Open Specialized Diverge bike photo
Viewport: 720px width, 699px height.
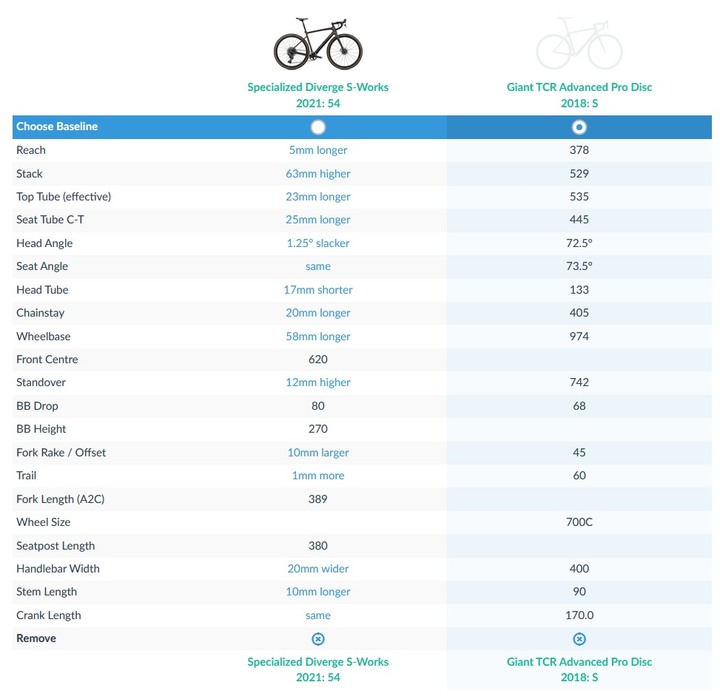(x=318, y=44)
